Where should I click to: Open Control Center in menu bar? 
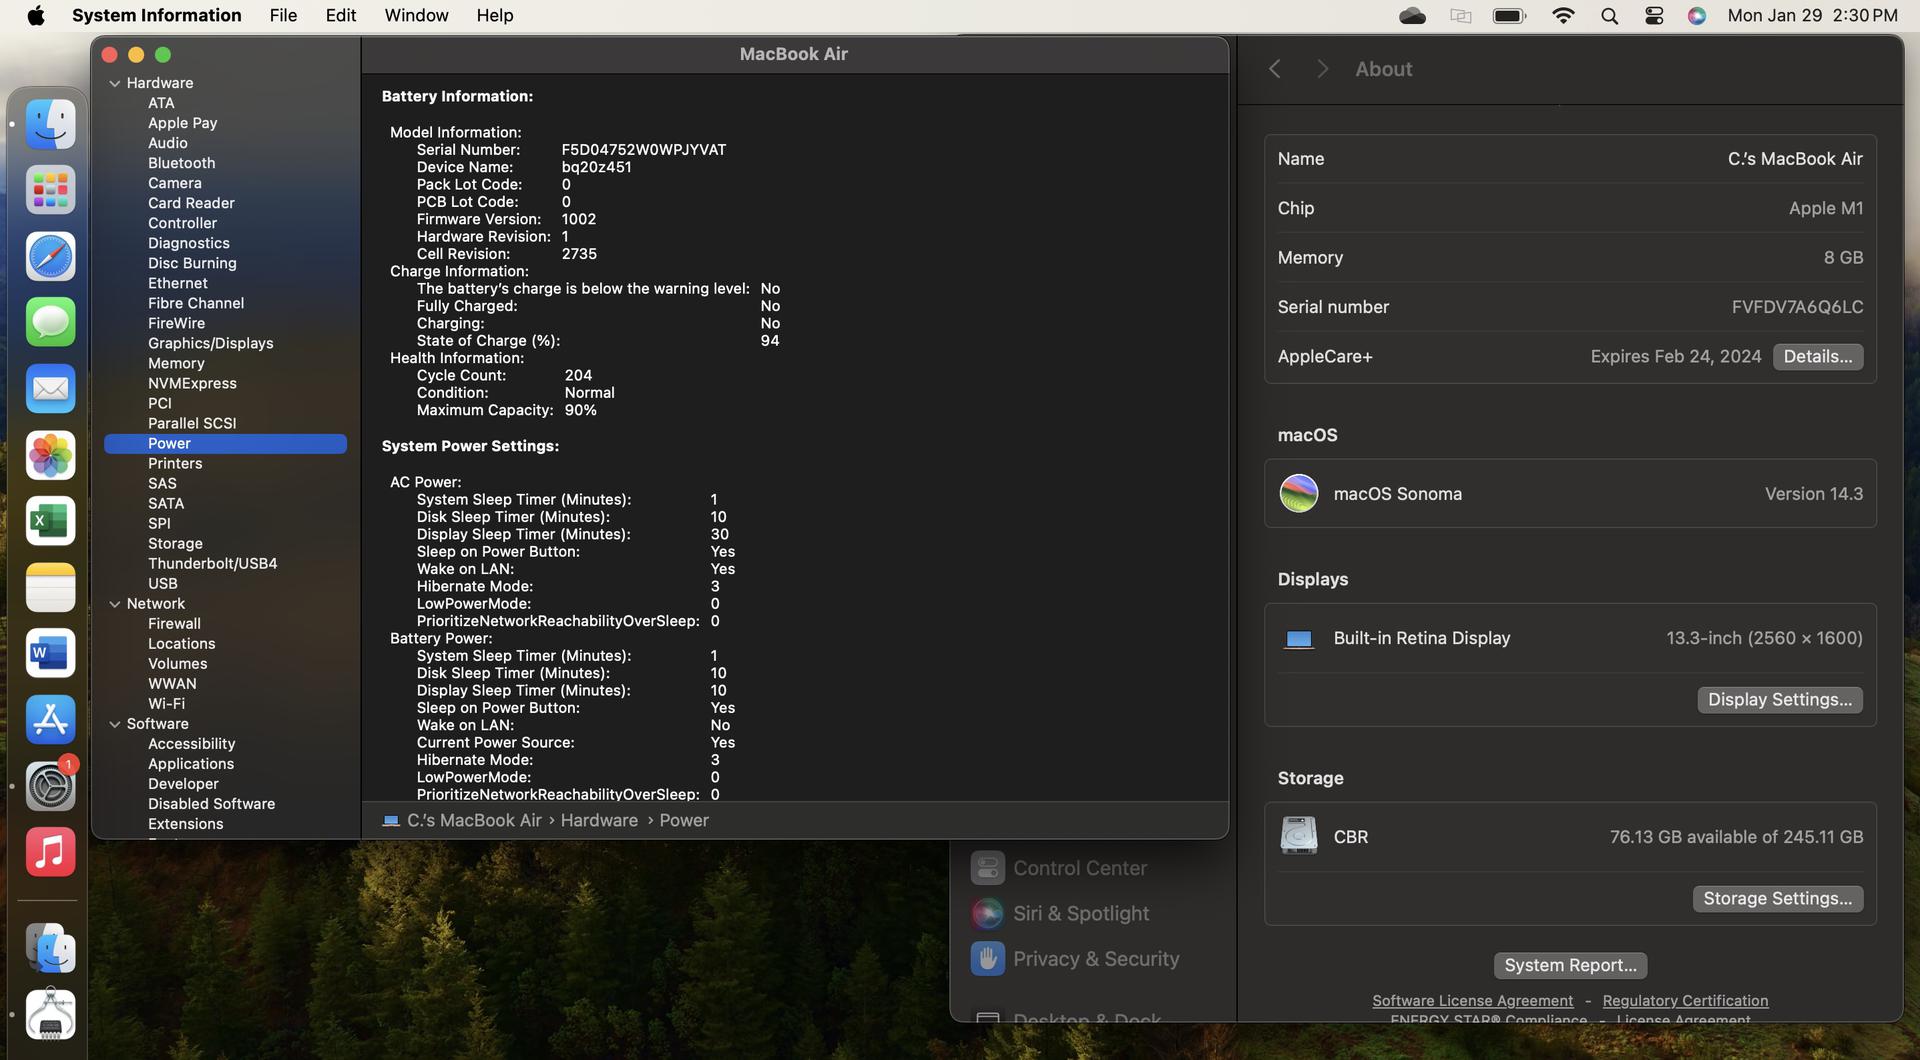click(x=1654, y=15)
